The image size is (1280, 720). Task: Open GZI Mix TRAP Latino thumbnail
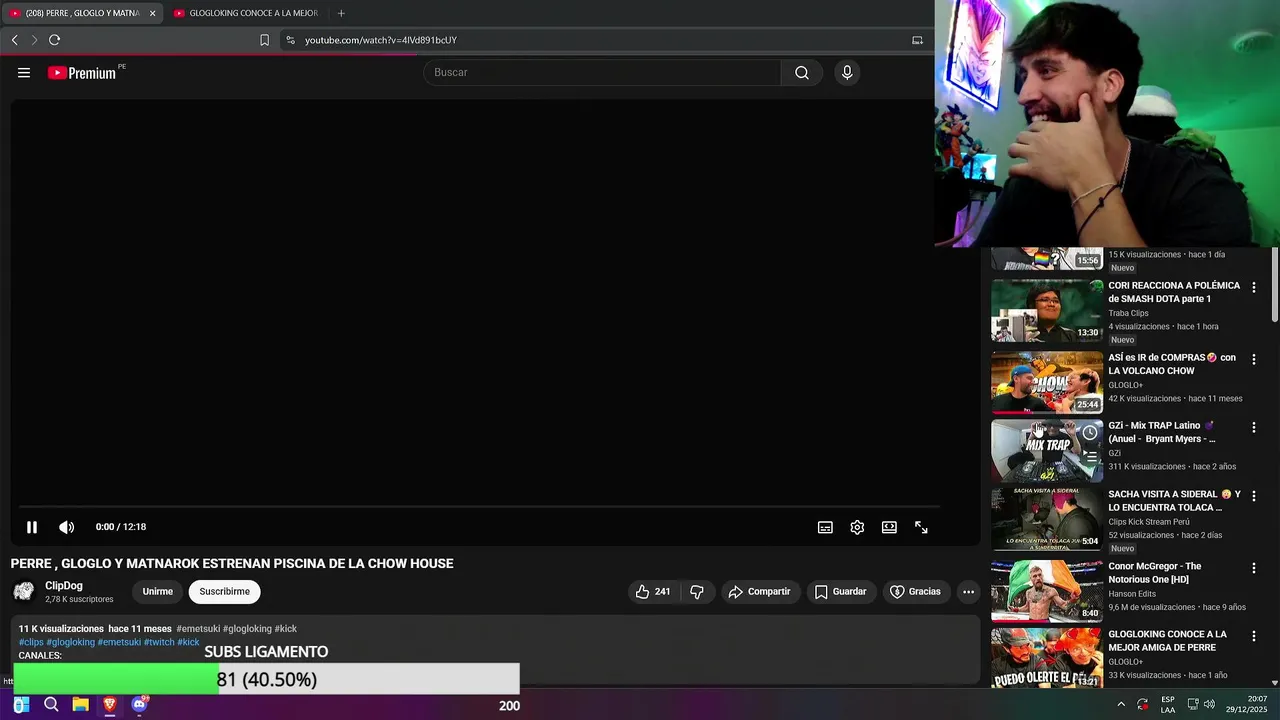tap(1047, 451)
